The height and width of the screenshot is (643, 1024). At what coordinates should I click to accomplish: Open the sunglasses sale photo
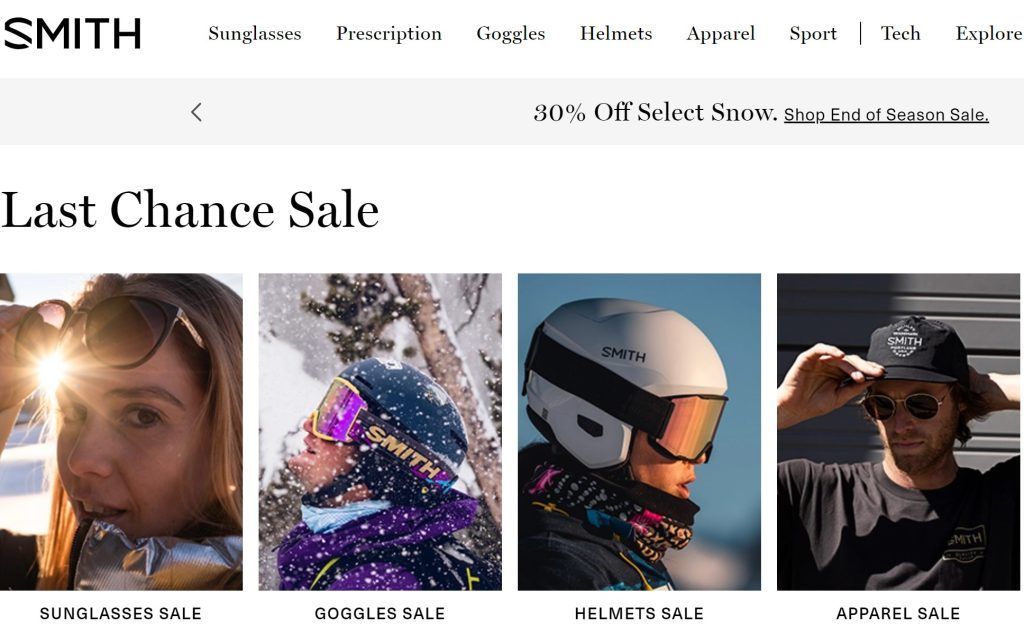tap(121, 431)
